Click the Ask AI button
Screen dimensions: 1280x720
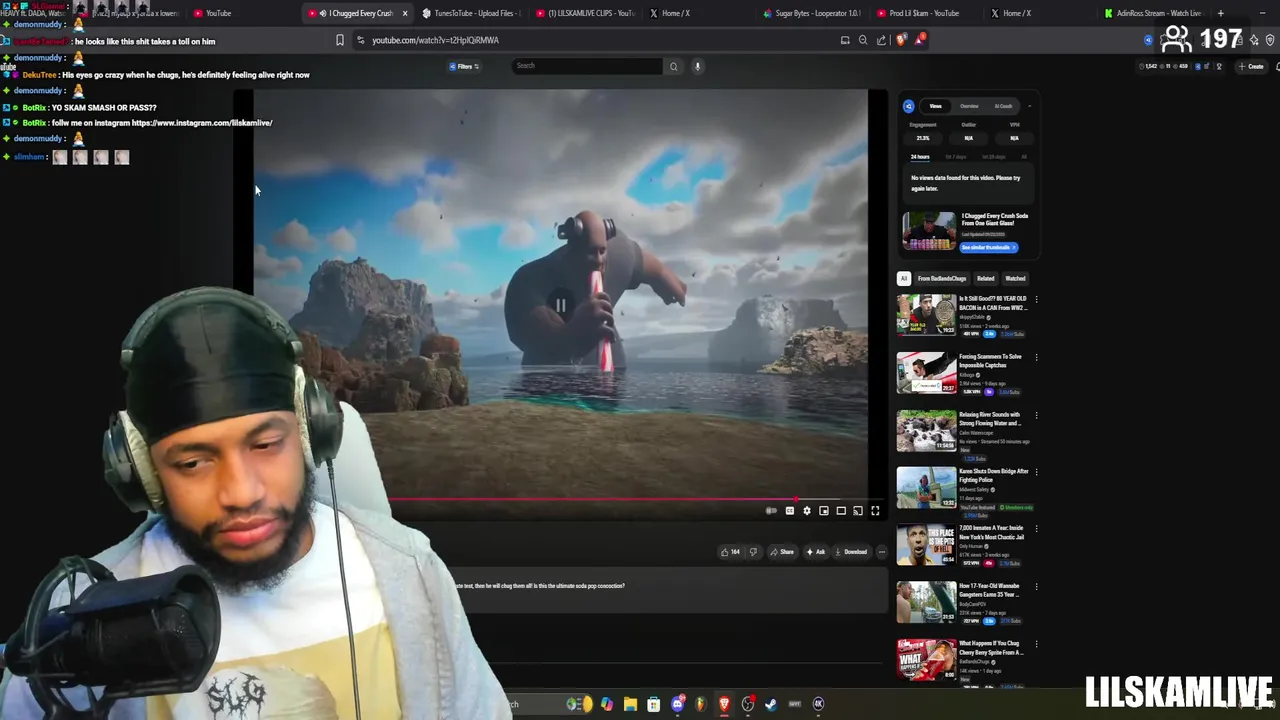pos(816,552)
